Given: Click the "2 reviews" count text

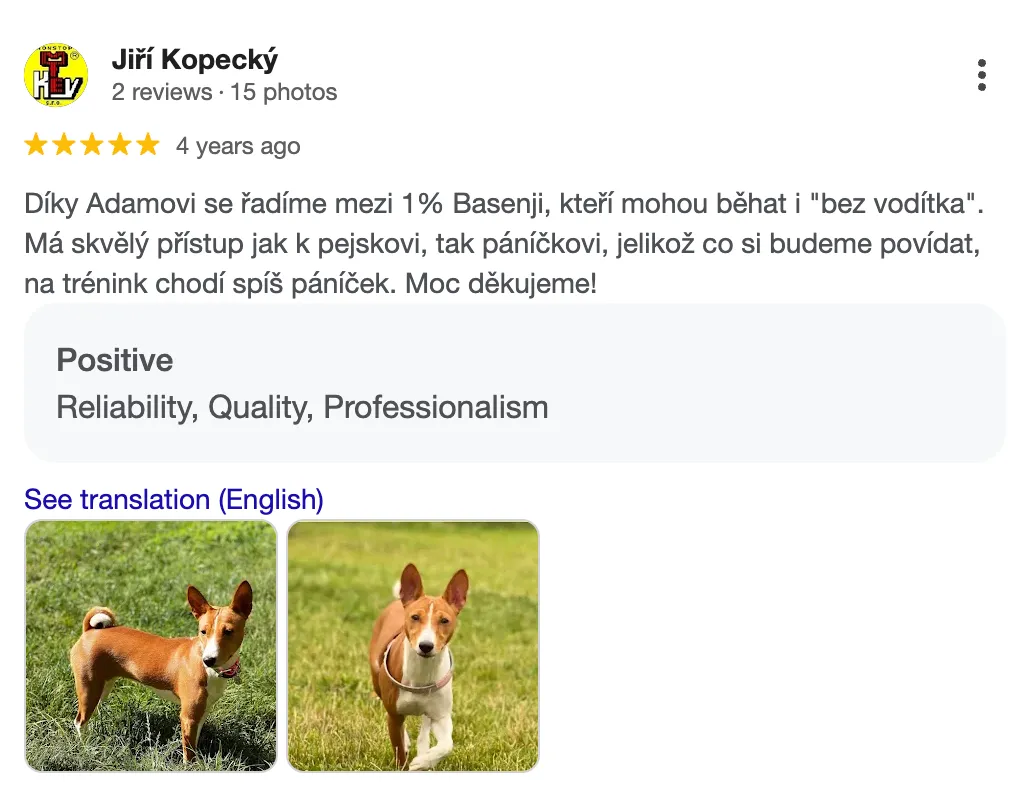Looking at the screenshot, I should coord(161,93).
